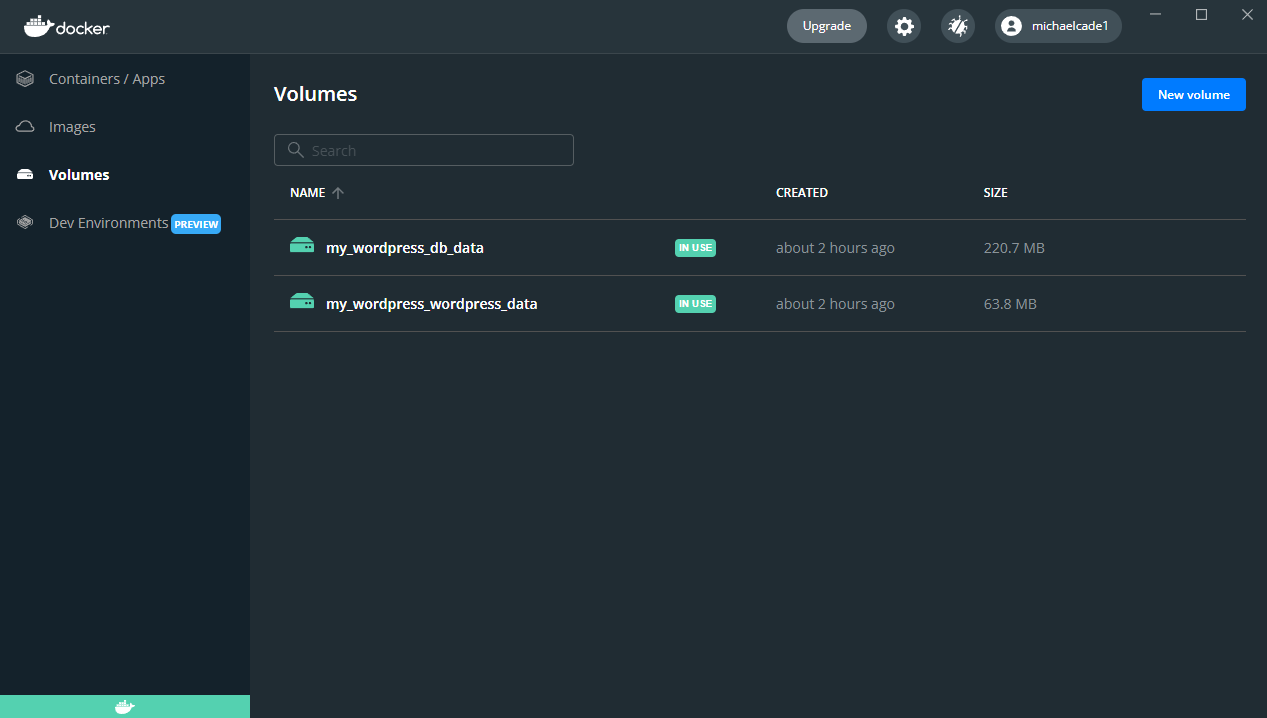The image size is (1267, 718).
Task: Sort volumes by CREATED column
Action: point(801,193)
